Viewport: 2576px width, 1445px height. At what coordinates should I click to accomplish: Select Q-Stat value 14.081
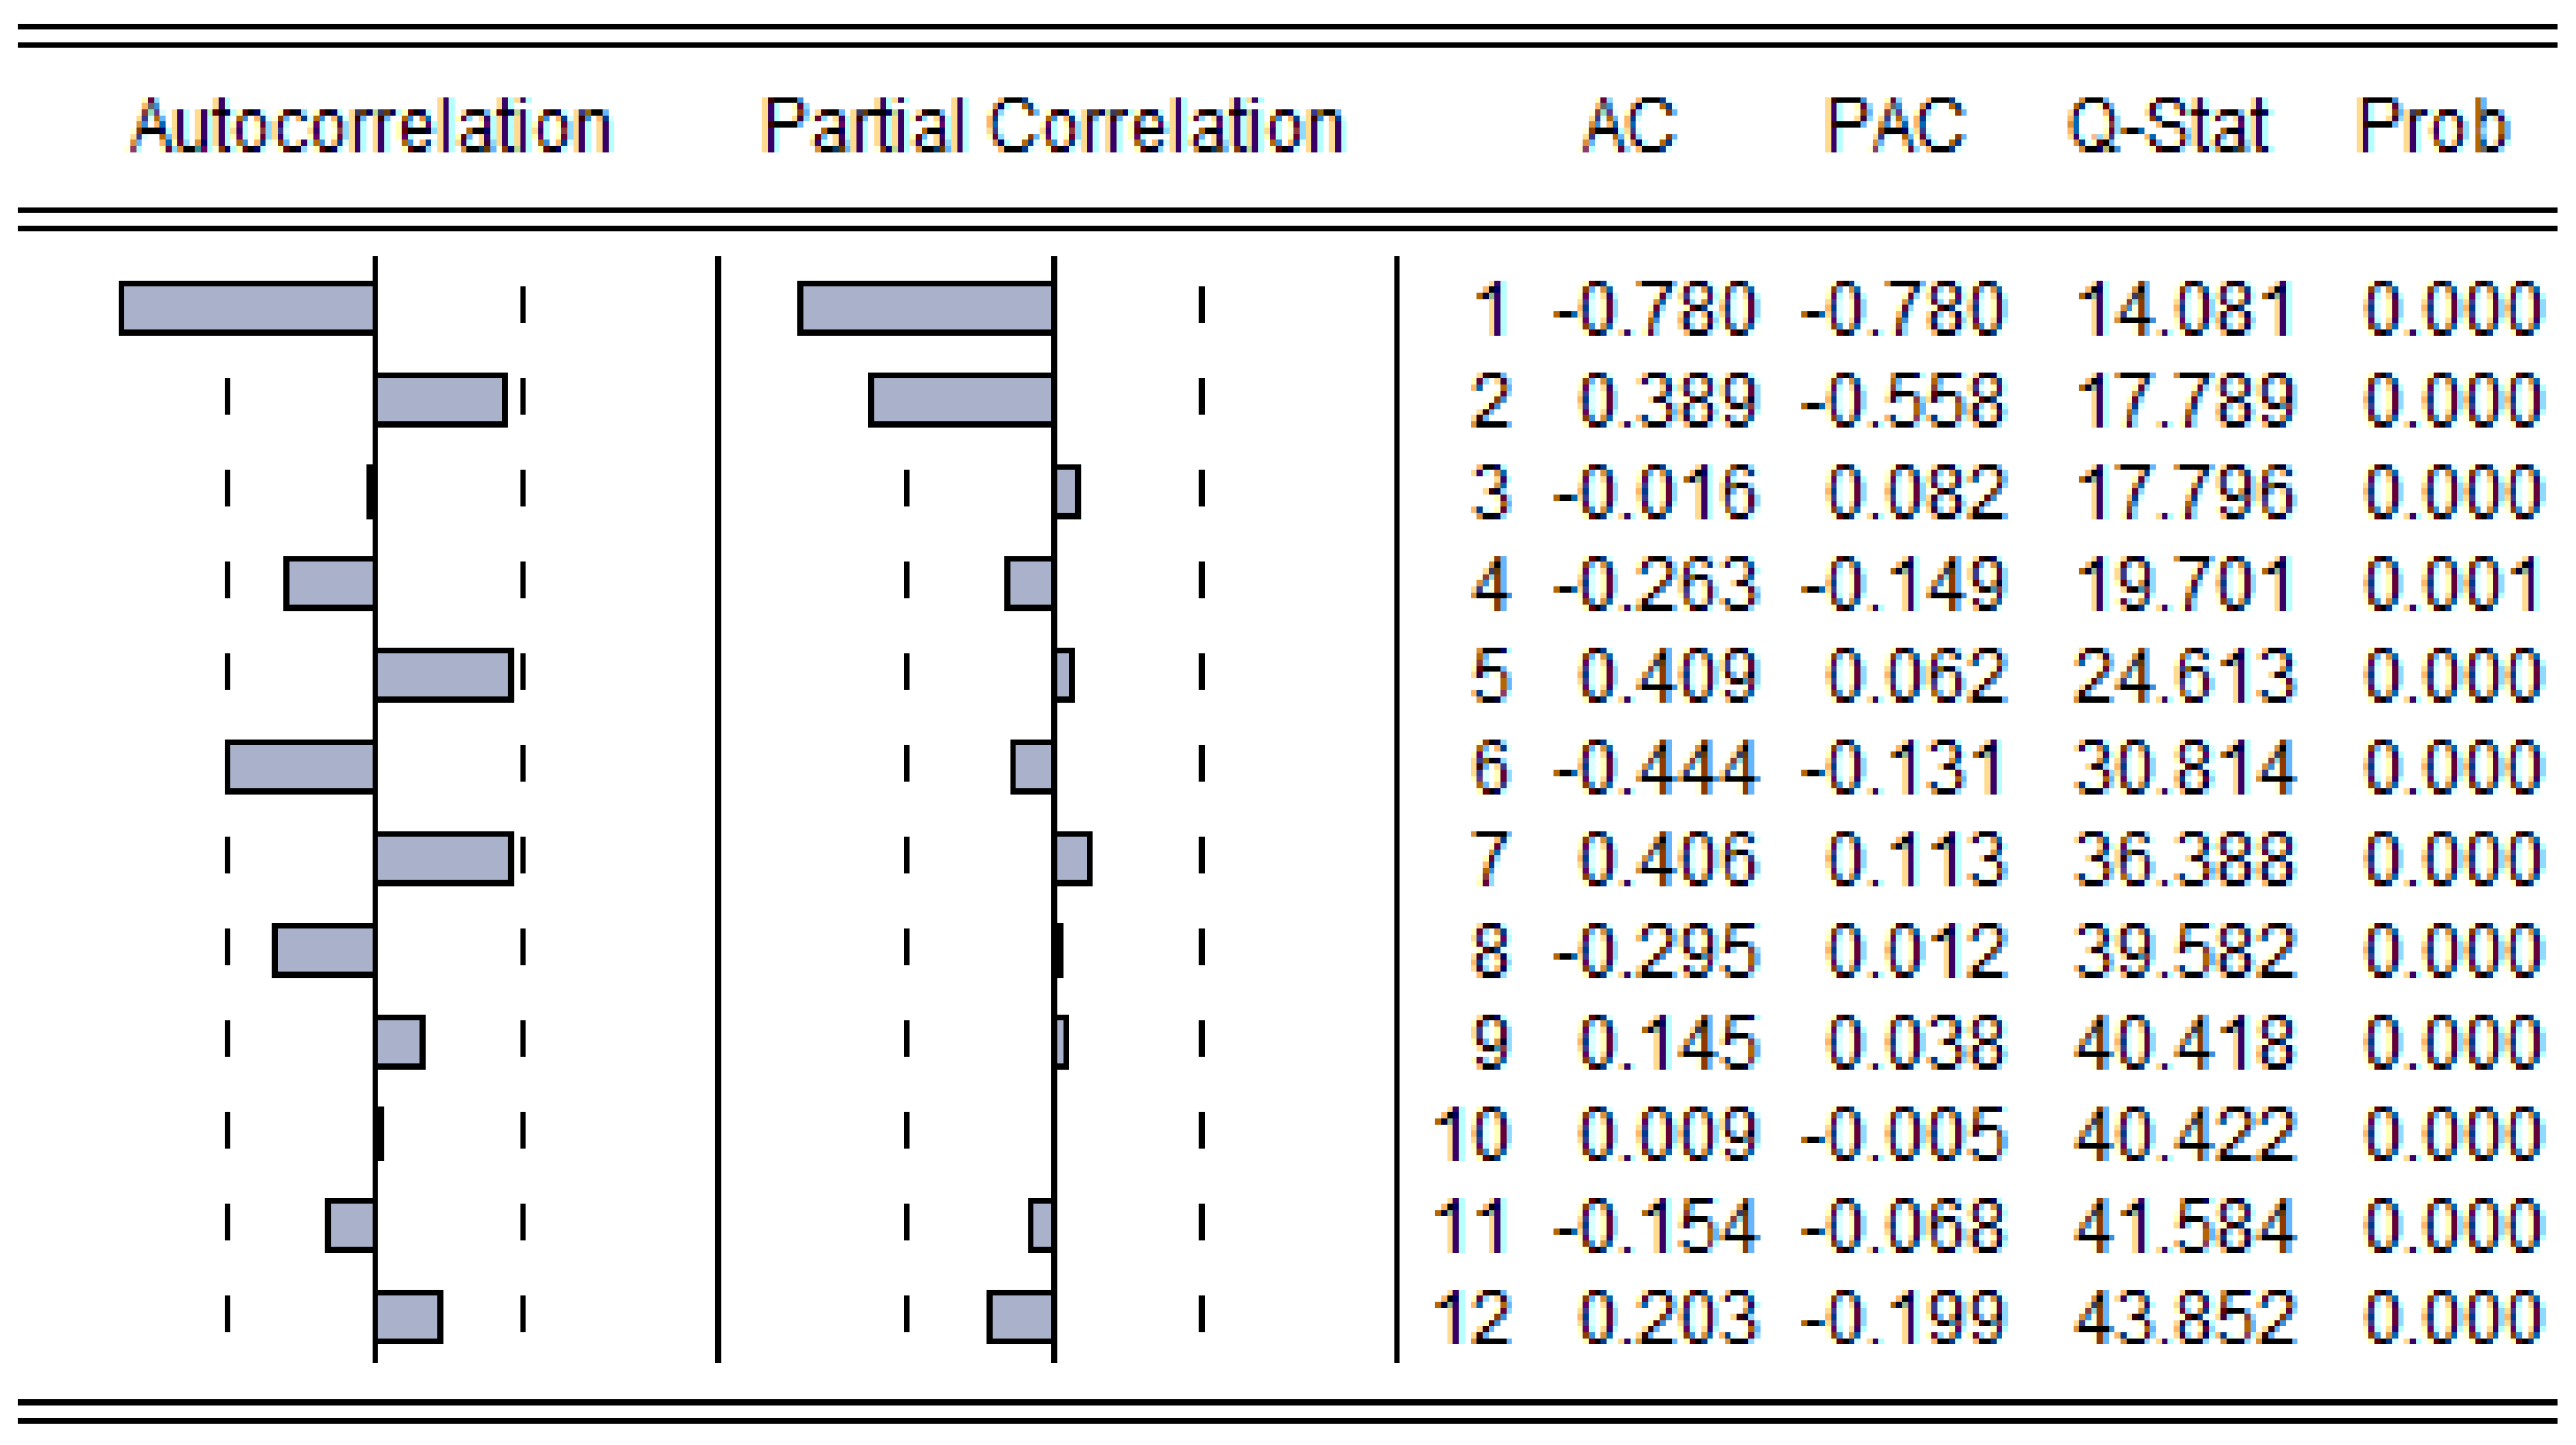2184,308
